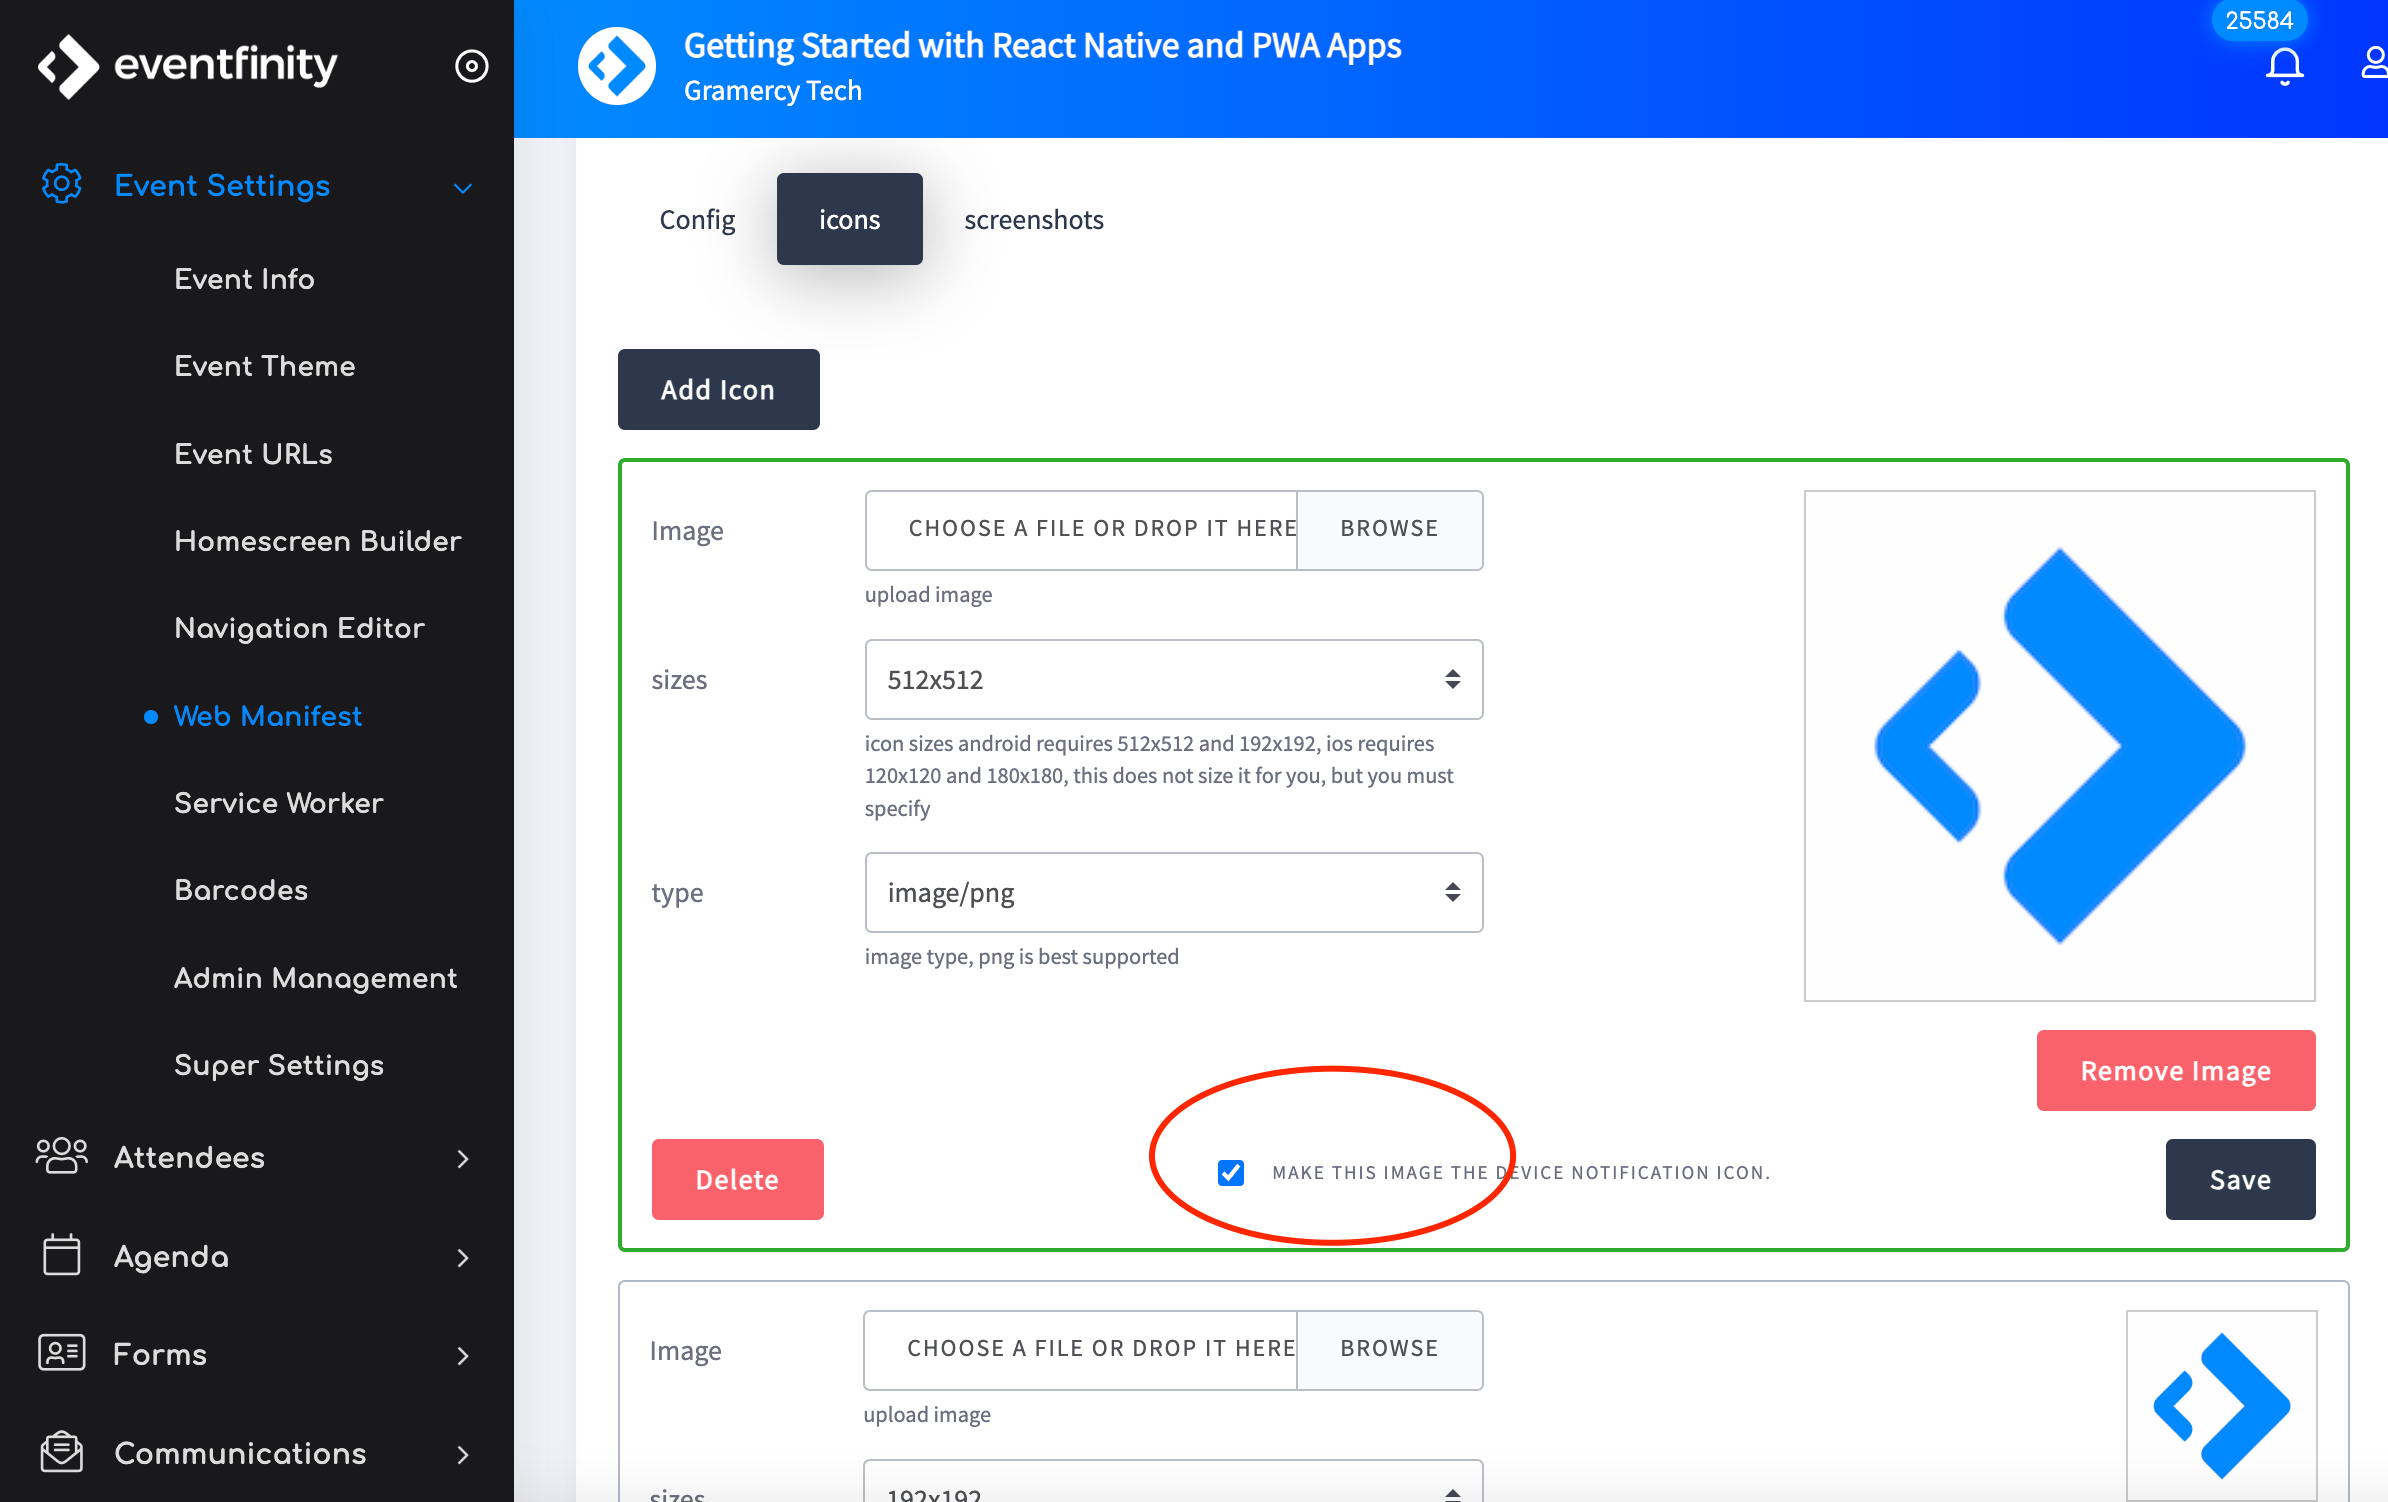Click the 'Make this image the device notification icon' label

click(1521, 1172)
